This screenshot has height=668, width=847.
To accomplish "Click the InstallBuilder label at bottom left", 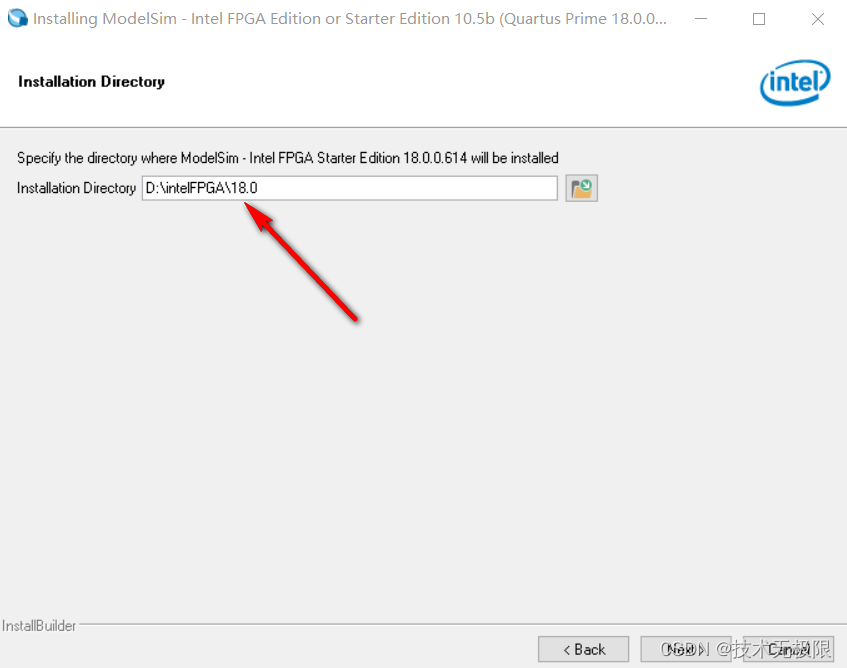I will pyautogui.click(x=39, y=625).
